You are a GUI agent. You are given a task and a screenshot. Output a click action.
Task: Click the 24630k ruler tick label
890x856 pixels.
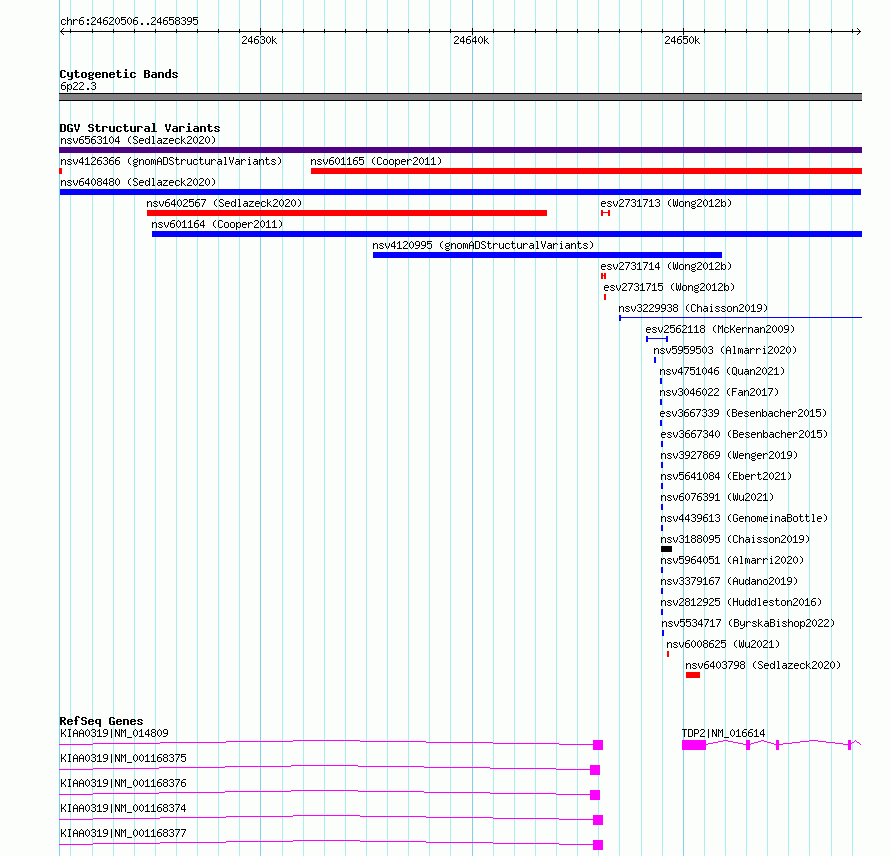pos(259,40)
